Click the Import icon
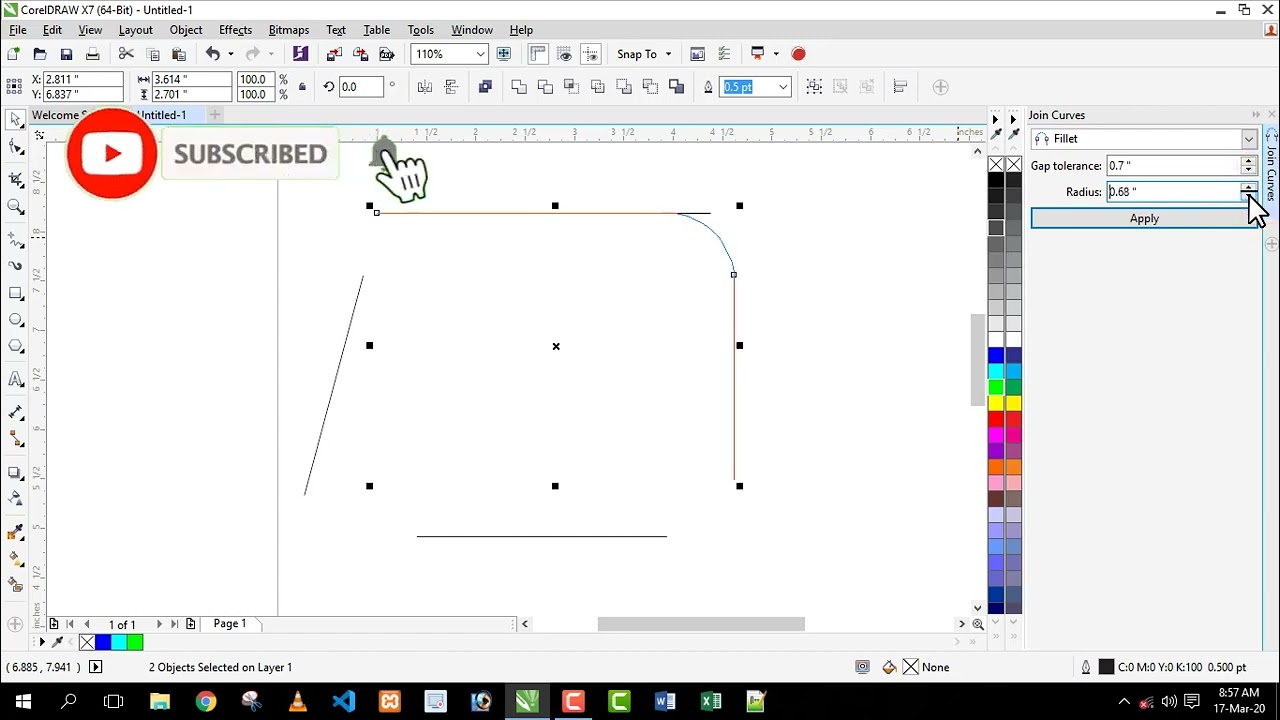 334,54
